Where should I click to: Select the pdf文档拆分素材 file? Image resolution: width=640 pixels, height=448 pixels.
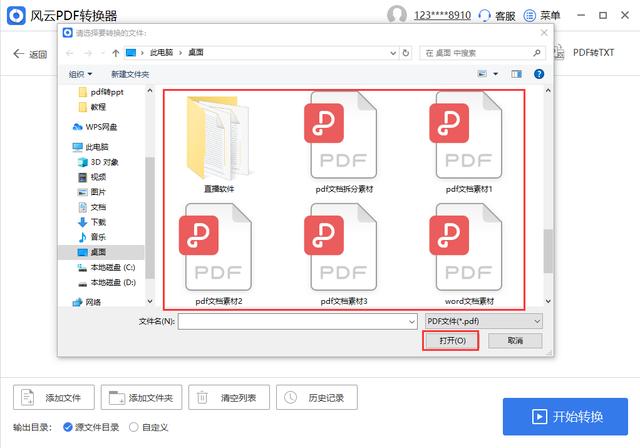[341, 140]
